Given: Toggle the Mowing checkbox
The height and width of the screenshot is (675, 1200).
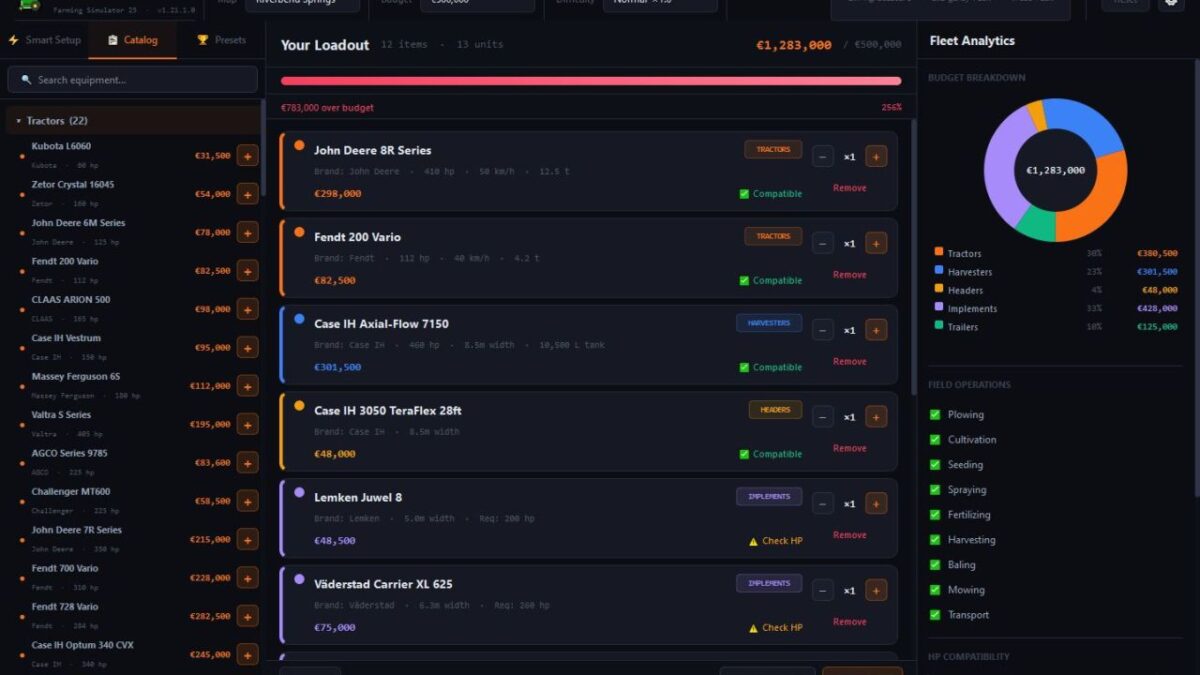Looking at the screenshot, I should [935, 590].
